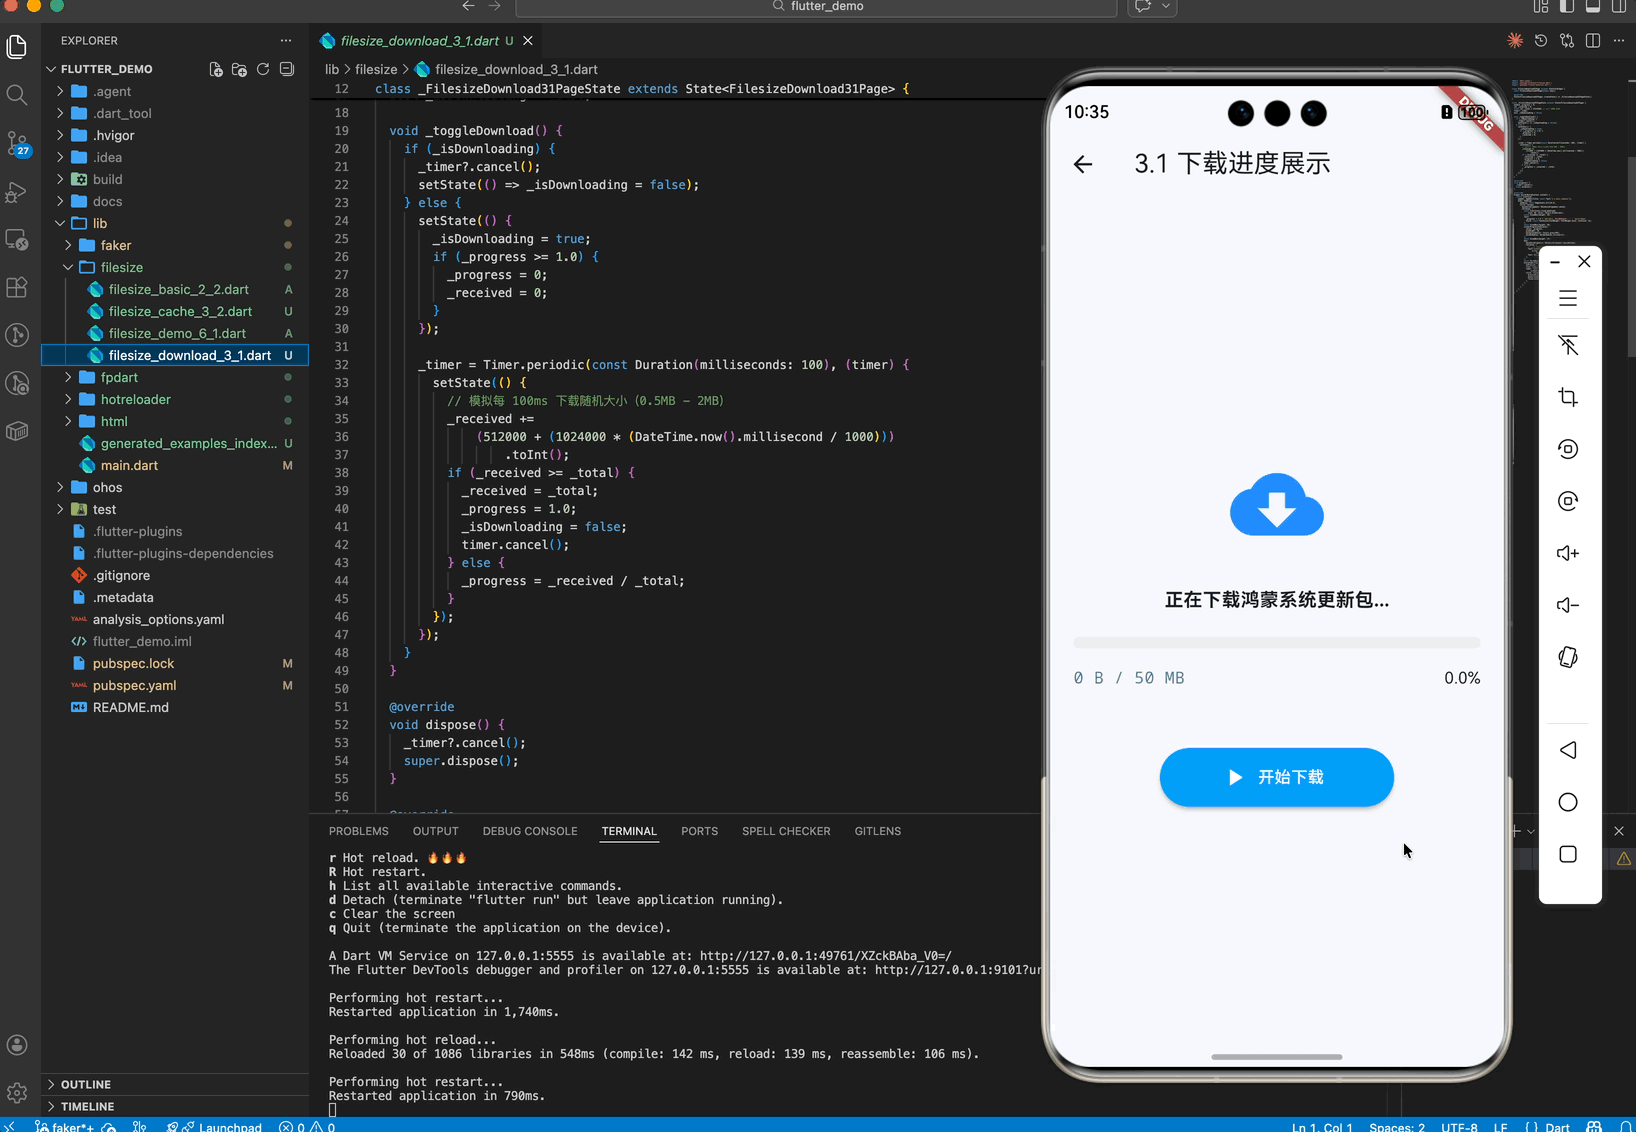Click New Folder icon in explorer header
Viewport: 1636px width, 1132px height.
(239, 69)
